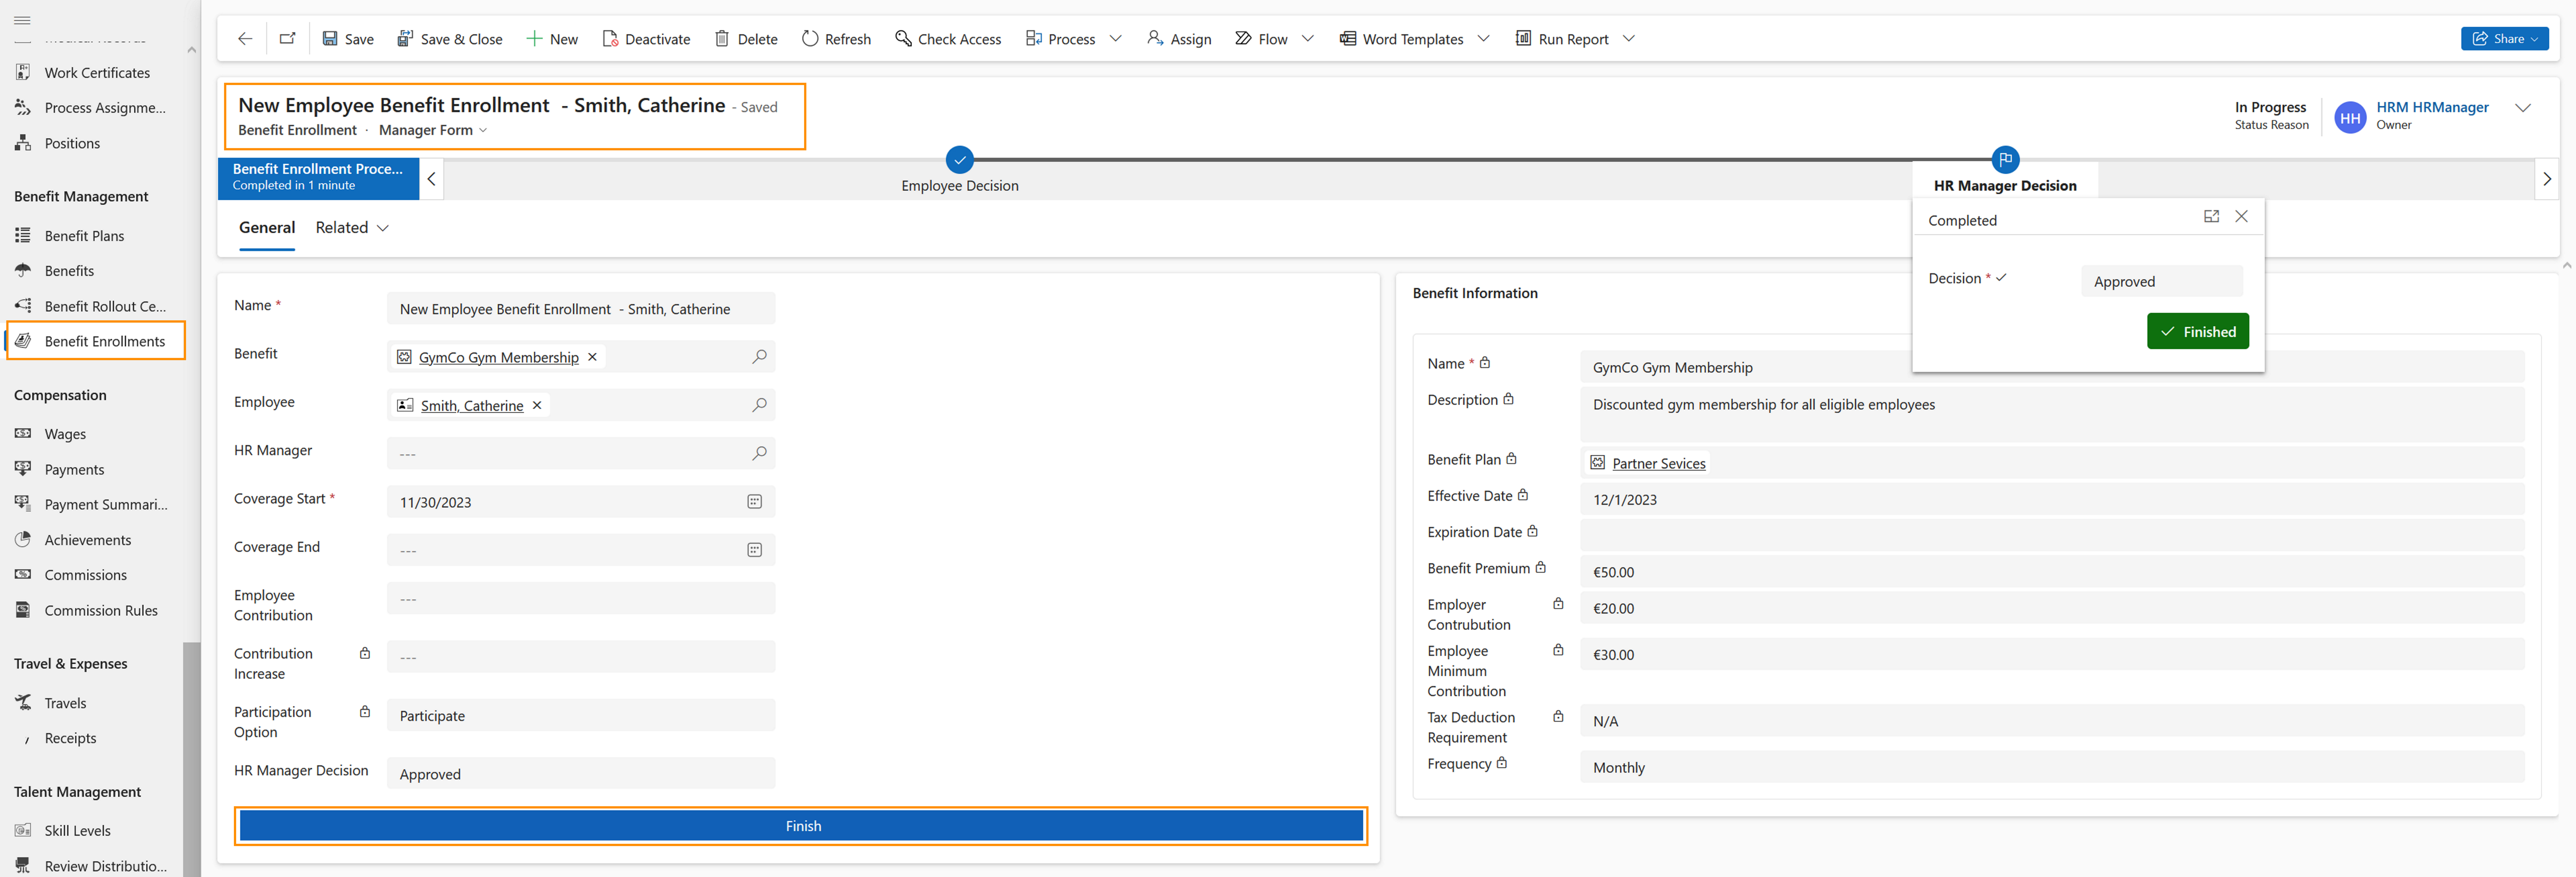Collapse the Benefit Enrollment Process stage bar
Image resolution: width=2576 pixels, height=877 pixels.
[x=431, y=179]
